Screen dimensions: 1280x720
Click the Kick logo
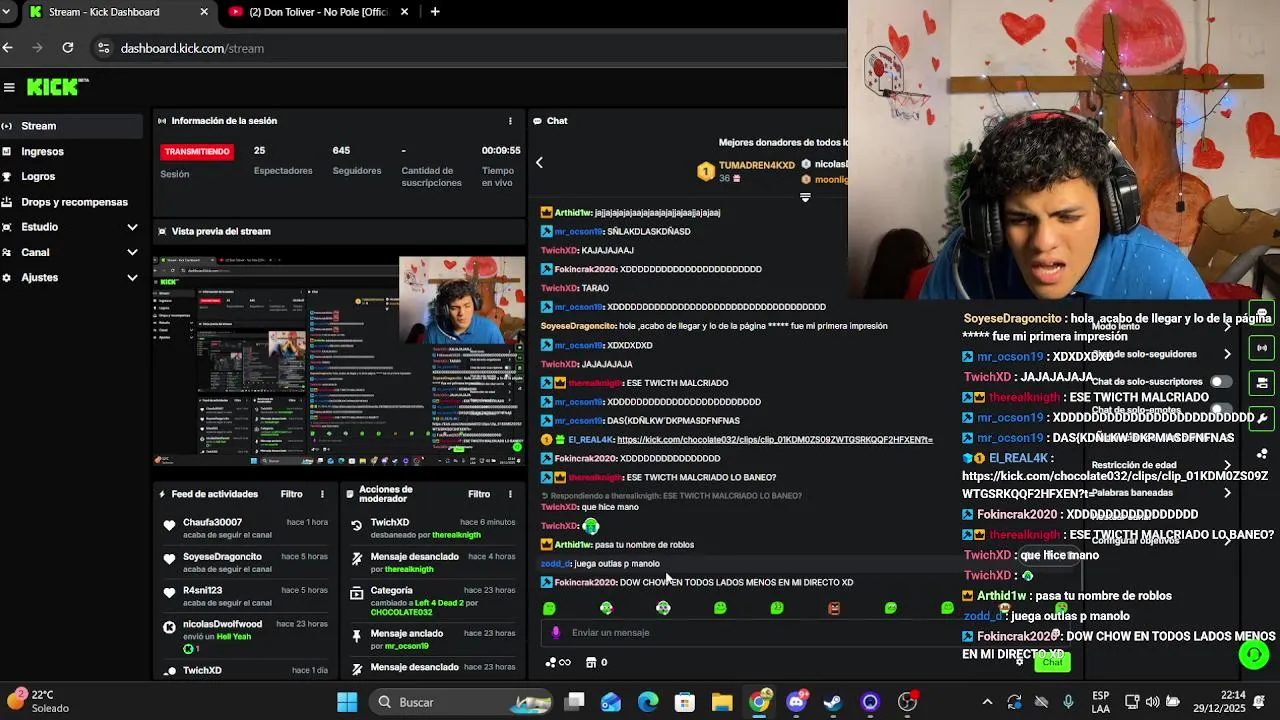[57, 87]
